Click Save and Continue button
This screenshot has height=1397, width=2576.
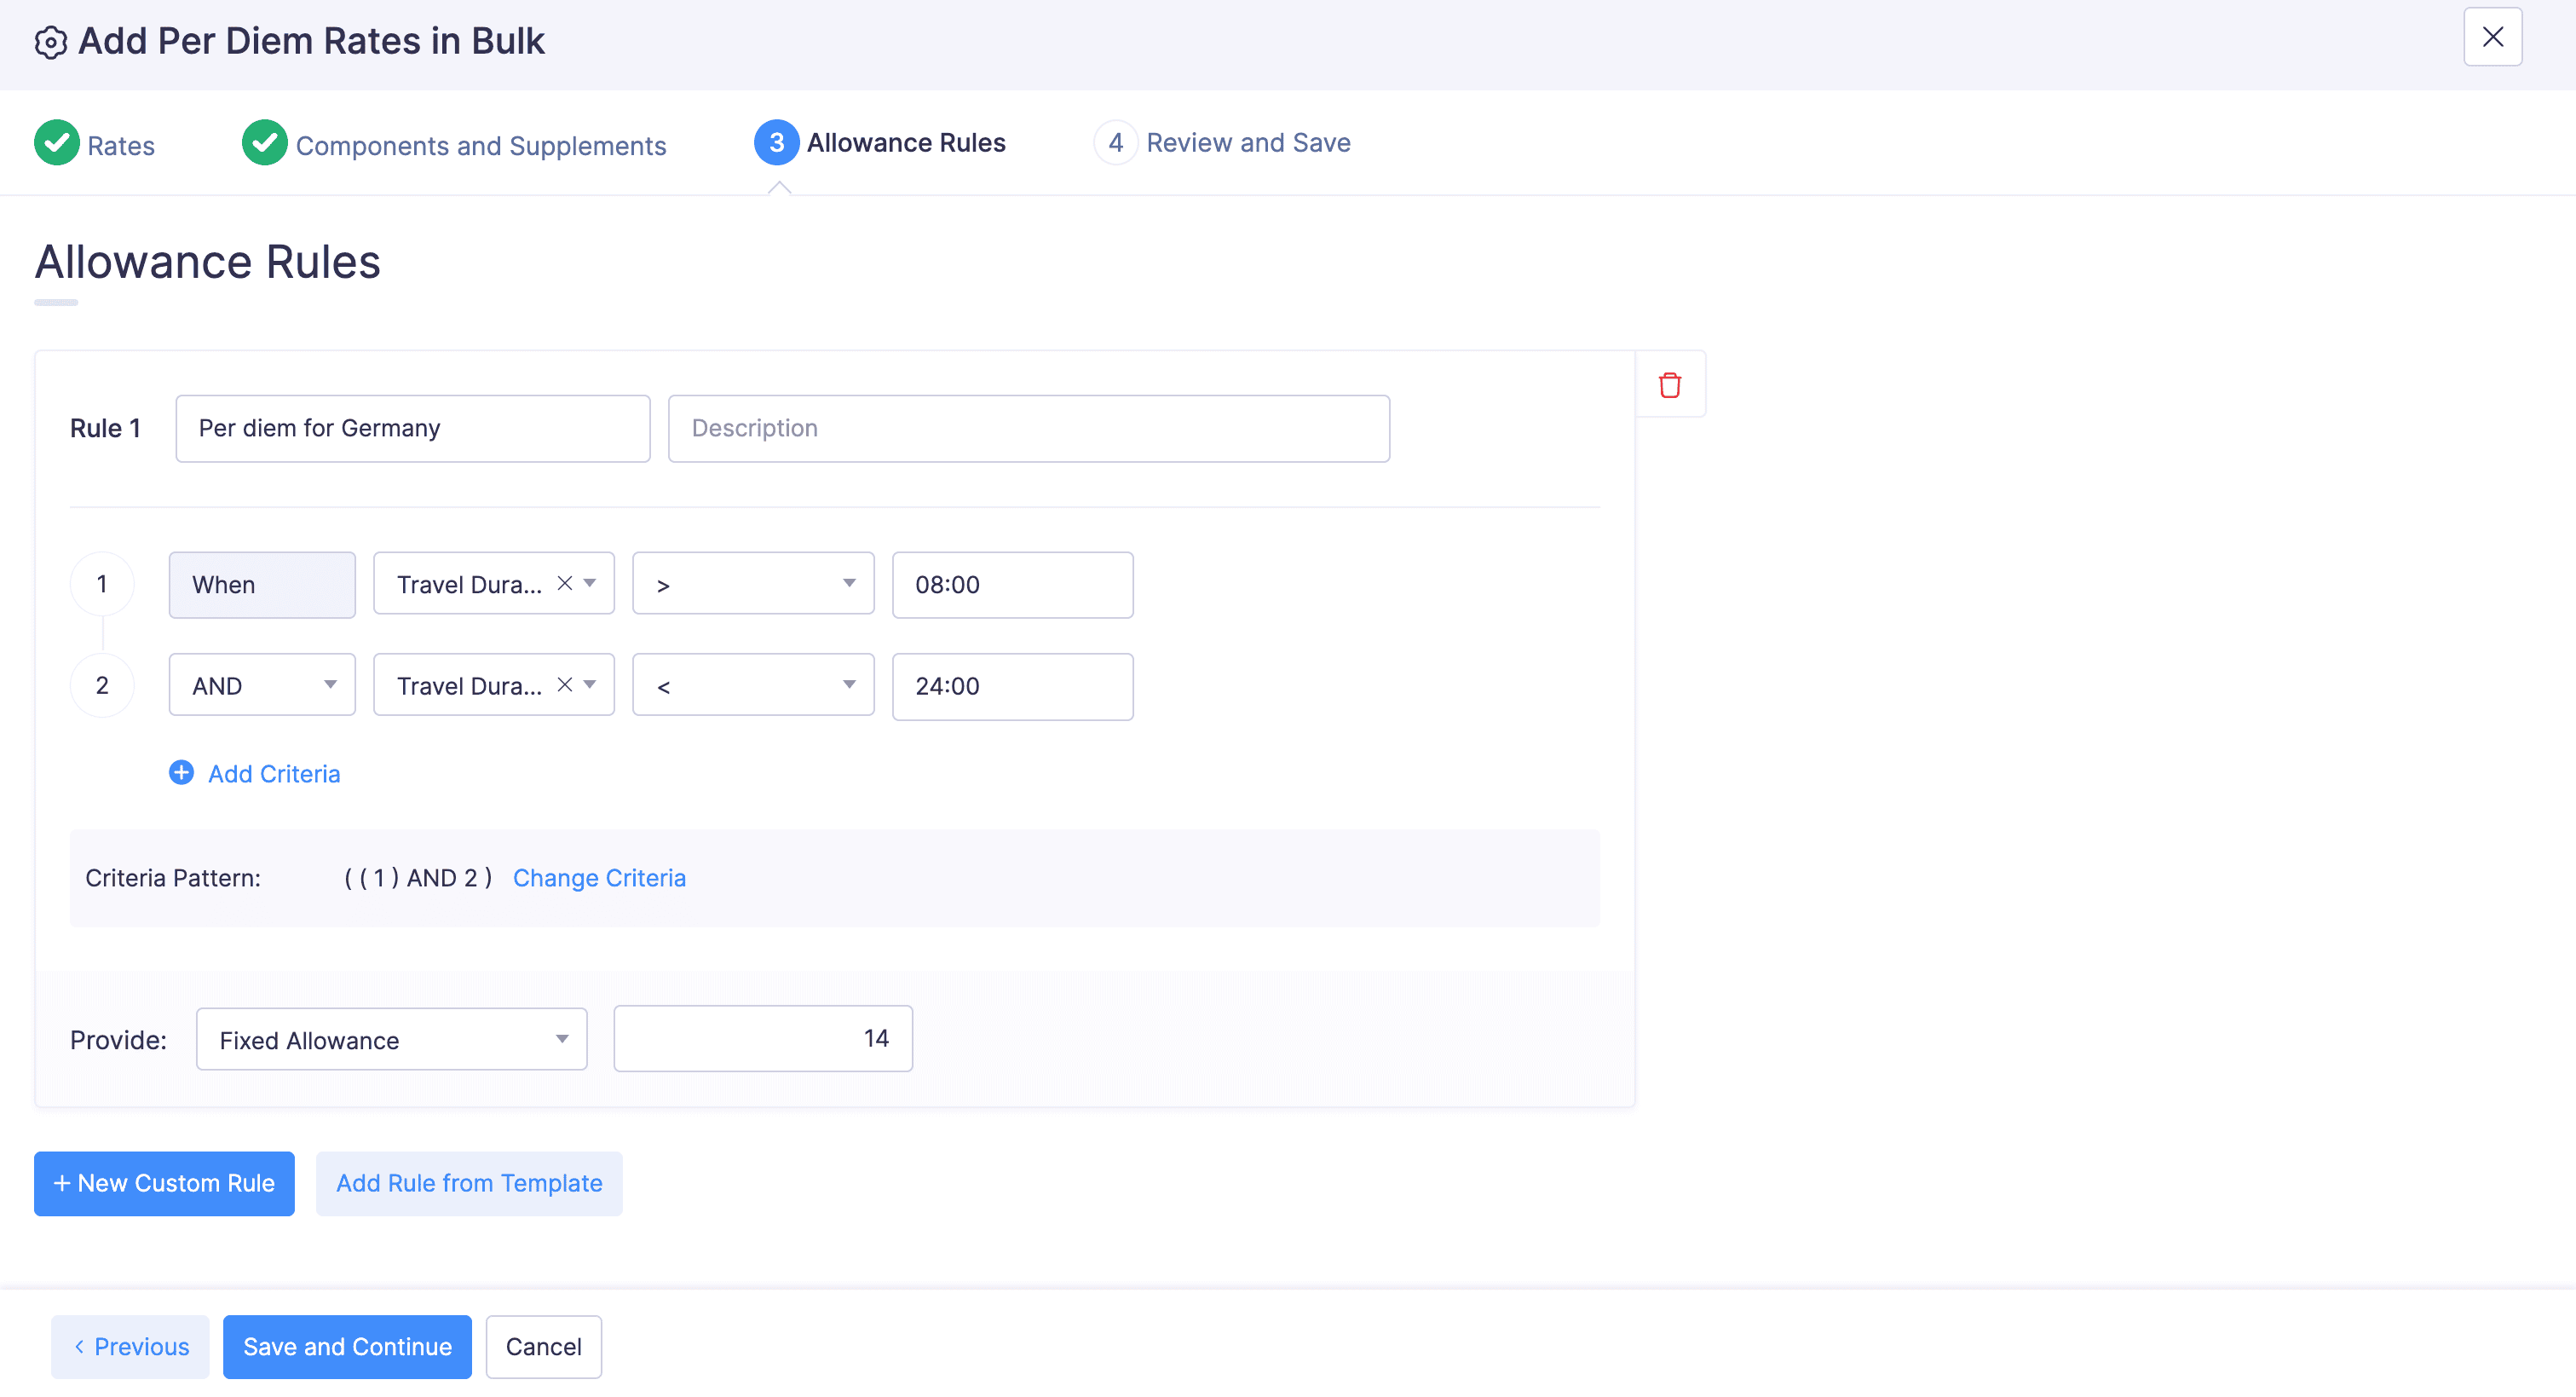point(347,1346)
